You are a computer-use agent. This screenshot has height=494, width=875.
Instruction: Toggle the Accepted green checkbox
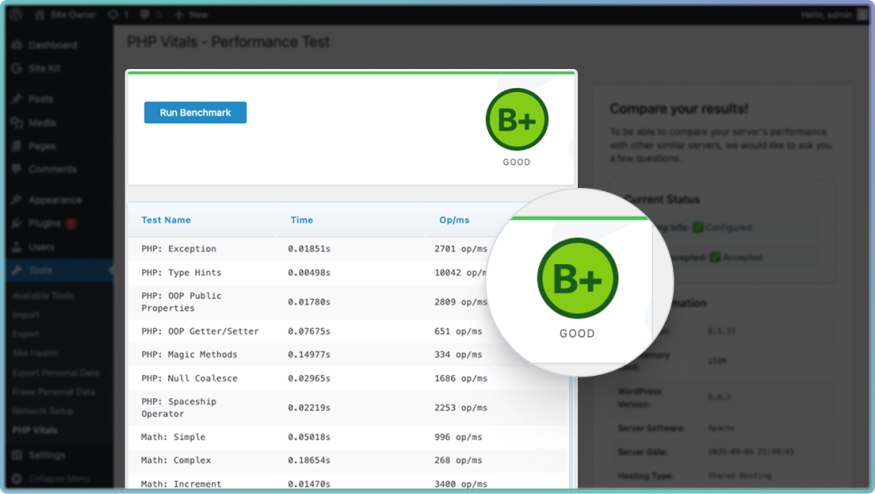(x=716, y=258)
